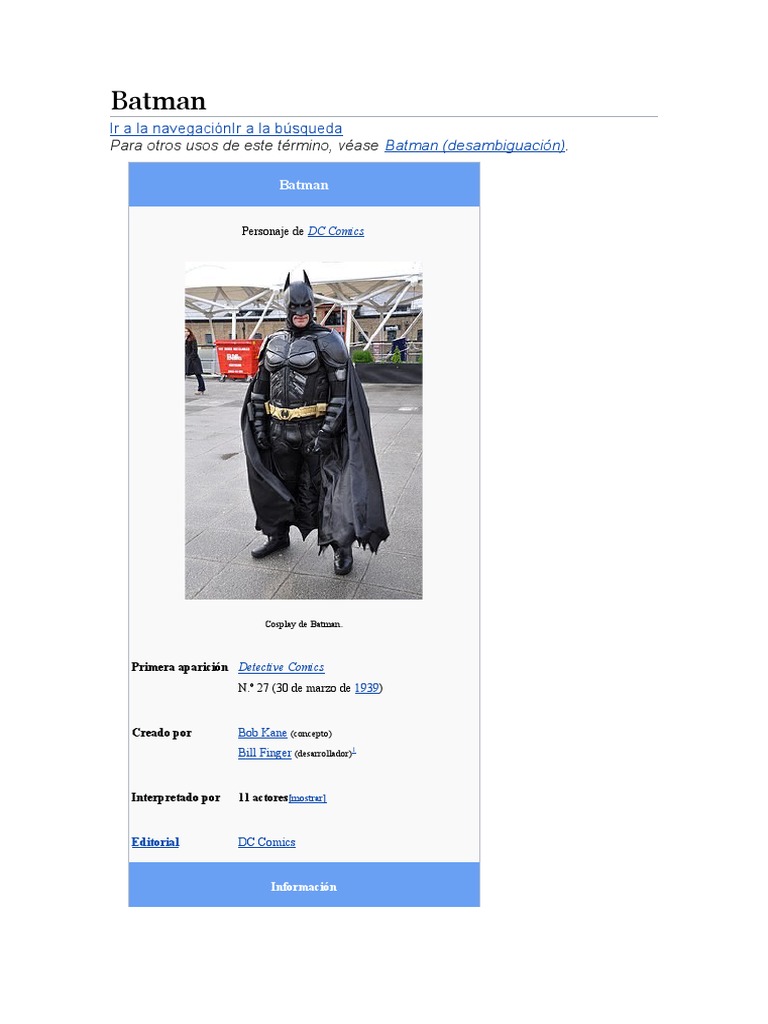Open the 'Detective Comics' link
This screenshot has height=1024, width=768.
pyautogui.click(x=281, y=667)
